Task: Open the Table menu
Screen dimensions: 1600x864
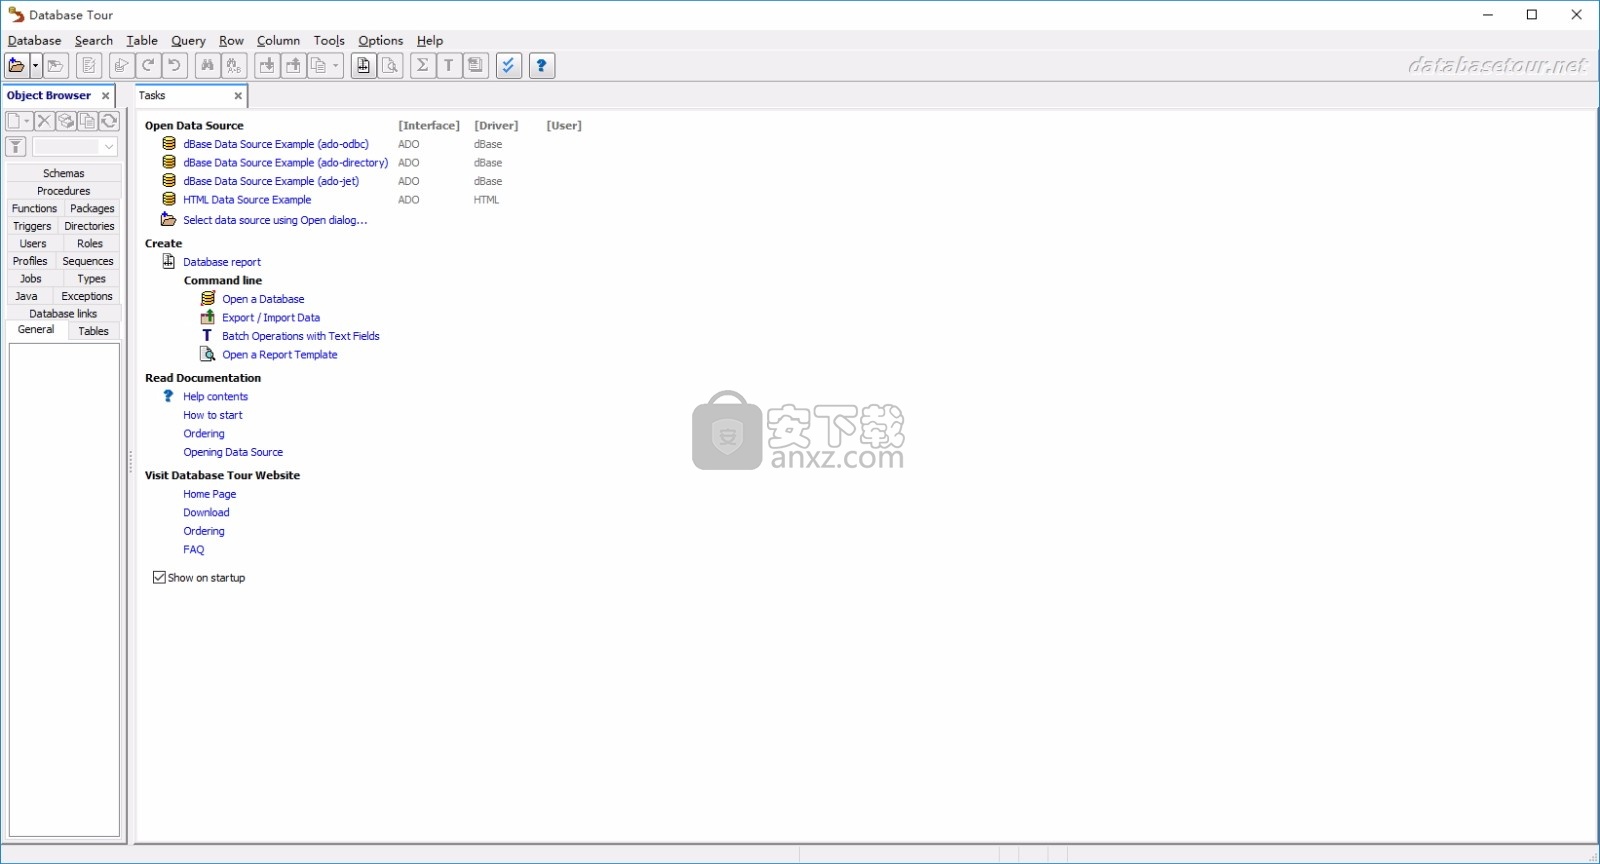Action: [x=142, y=41]
